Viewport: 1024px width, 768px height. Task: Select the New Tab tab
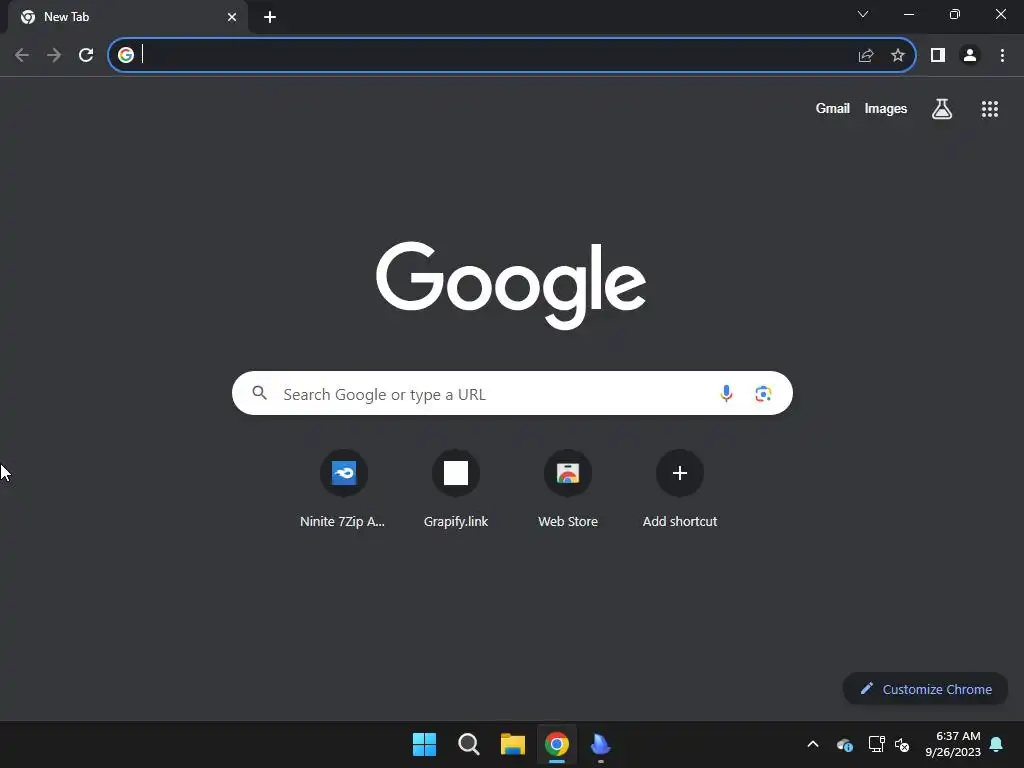tap(127, 17)
